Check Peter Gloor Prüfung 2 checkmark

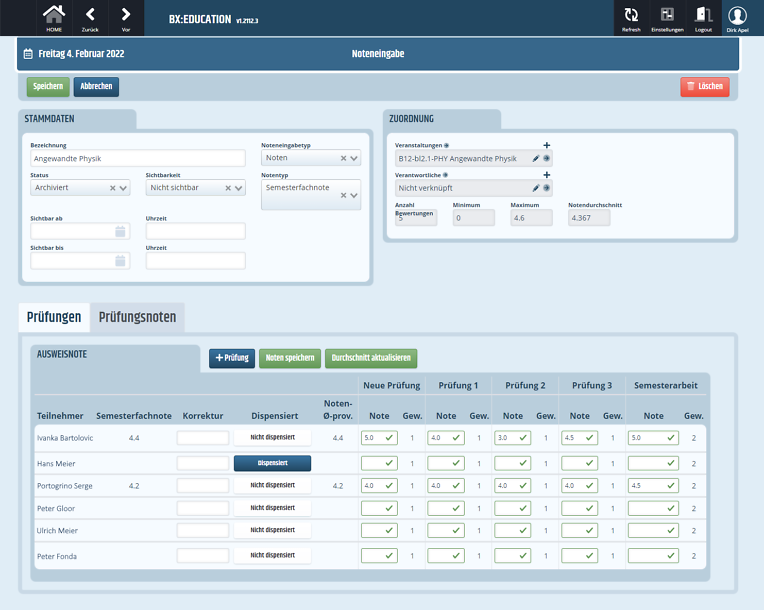coord(523,508)
